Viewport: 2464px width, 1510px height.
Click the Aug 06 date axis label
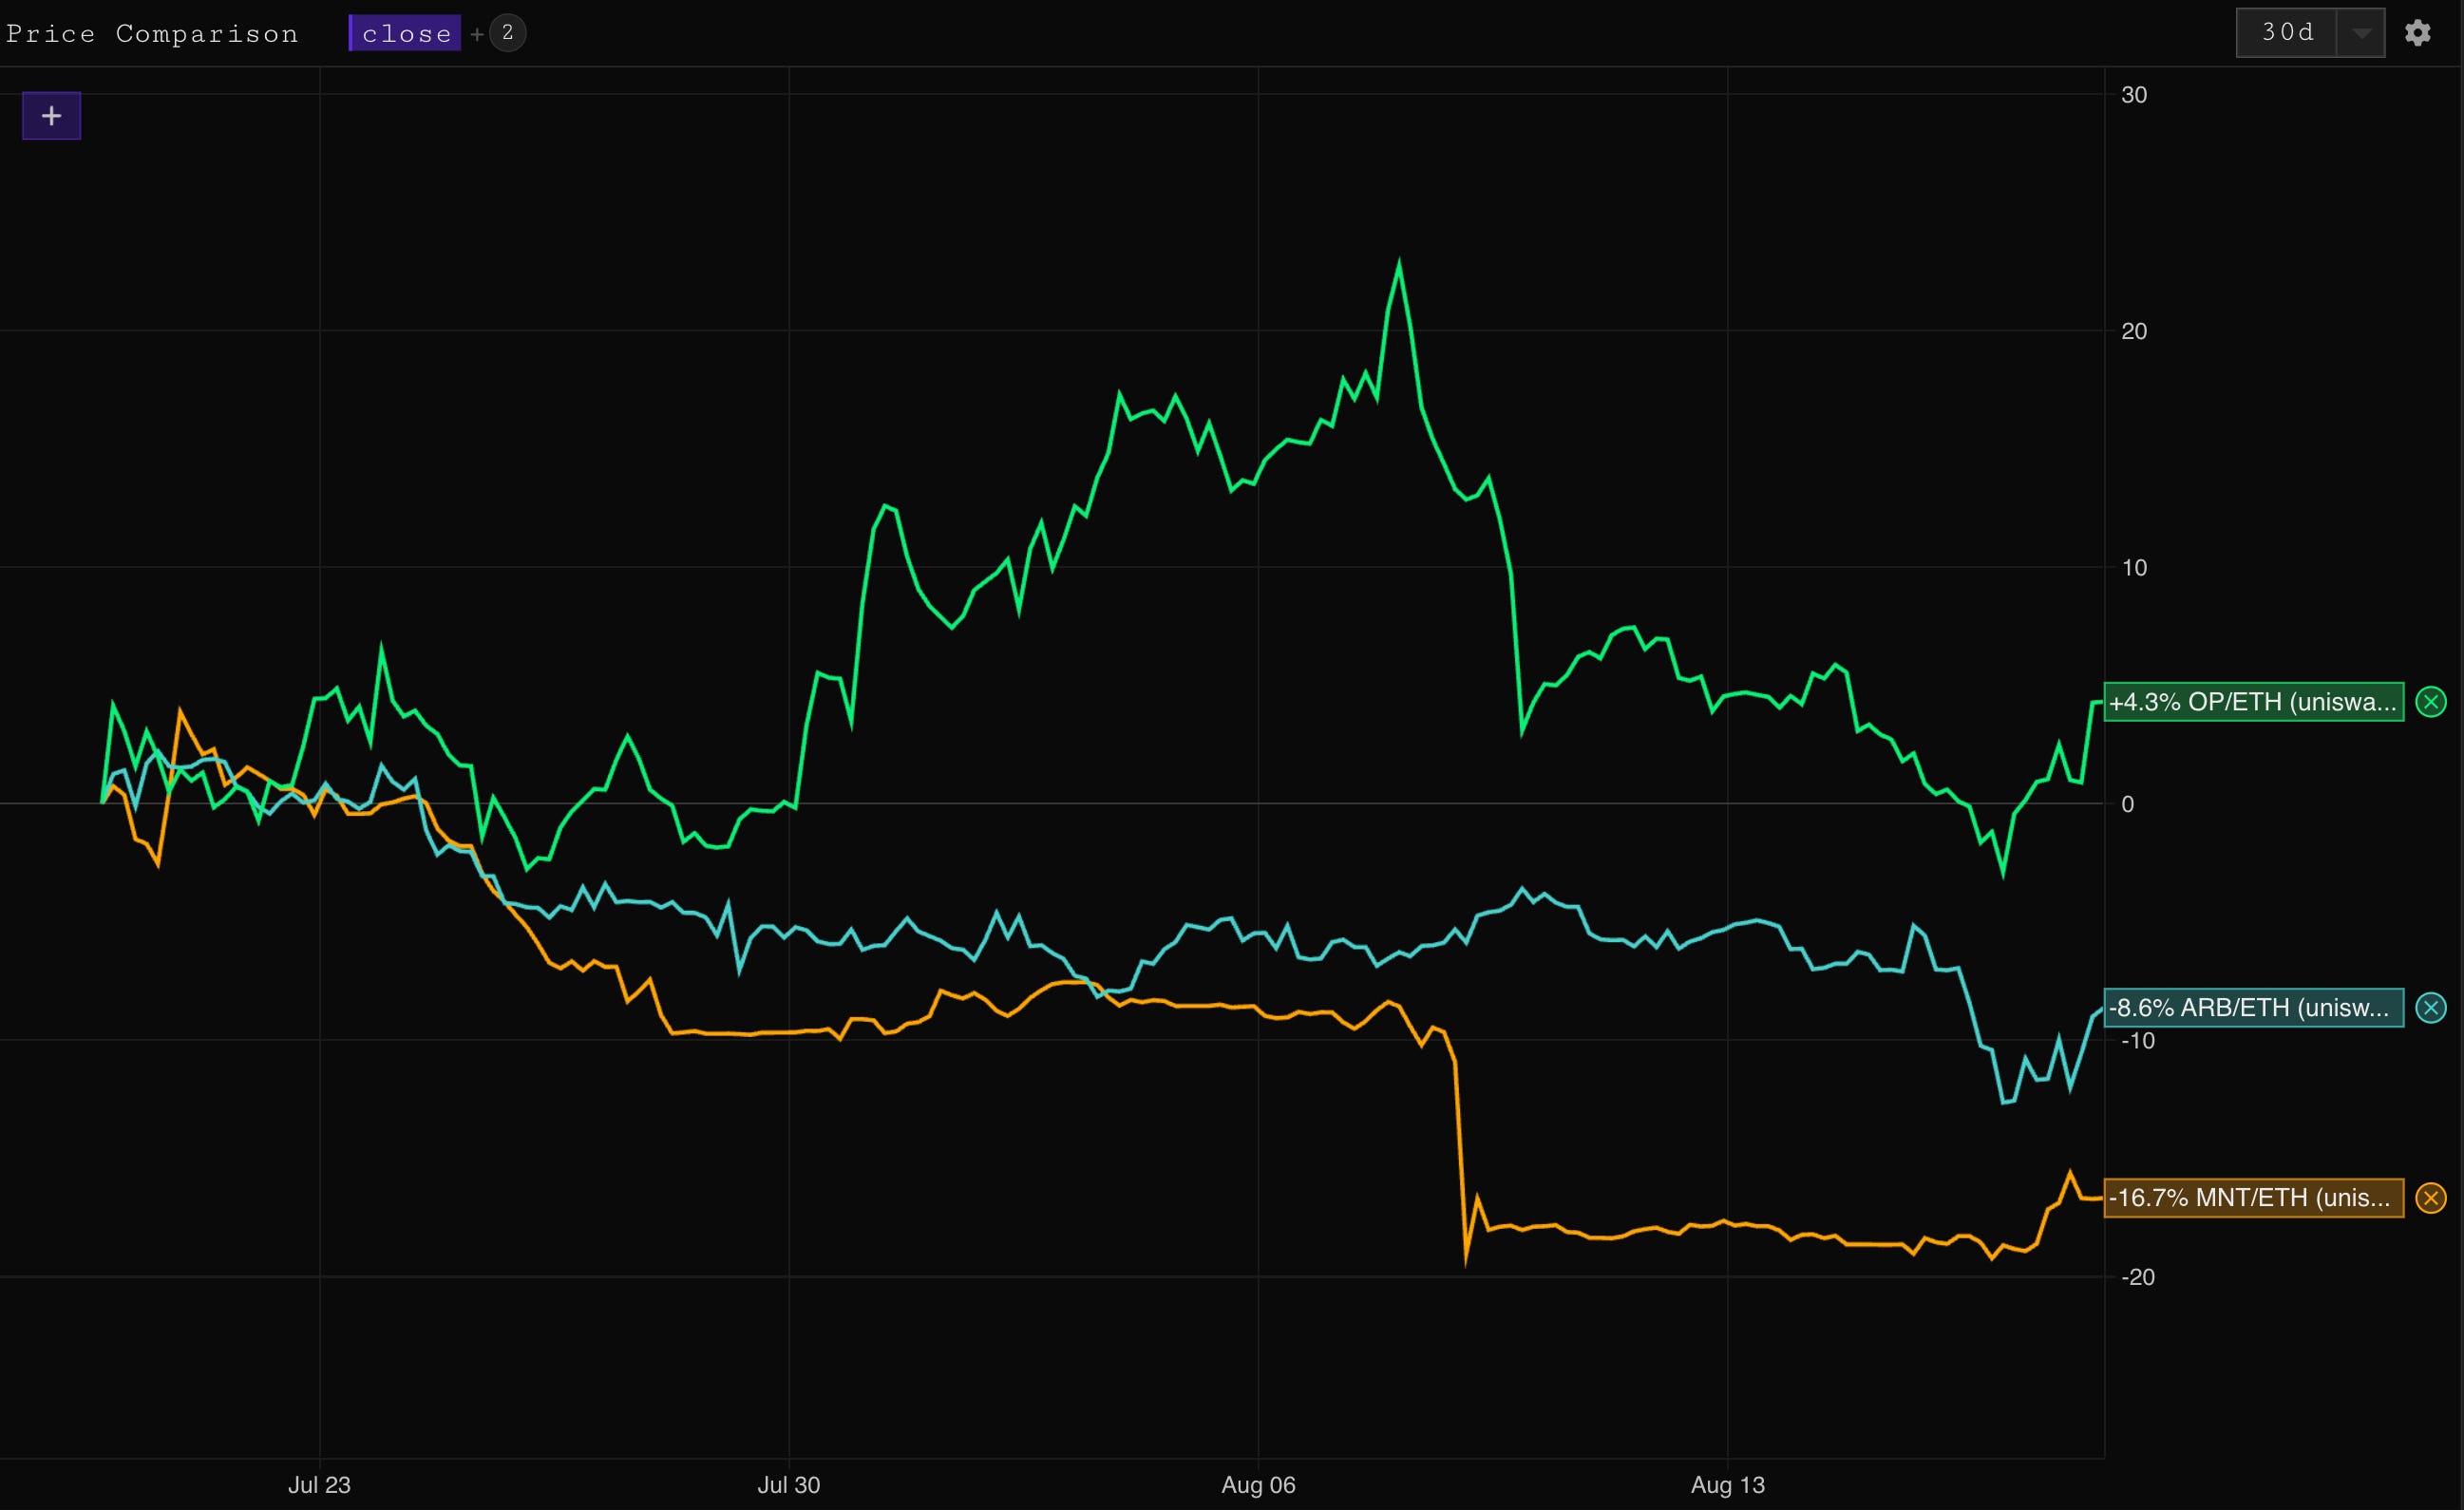pos(1258,1484)
